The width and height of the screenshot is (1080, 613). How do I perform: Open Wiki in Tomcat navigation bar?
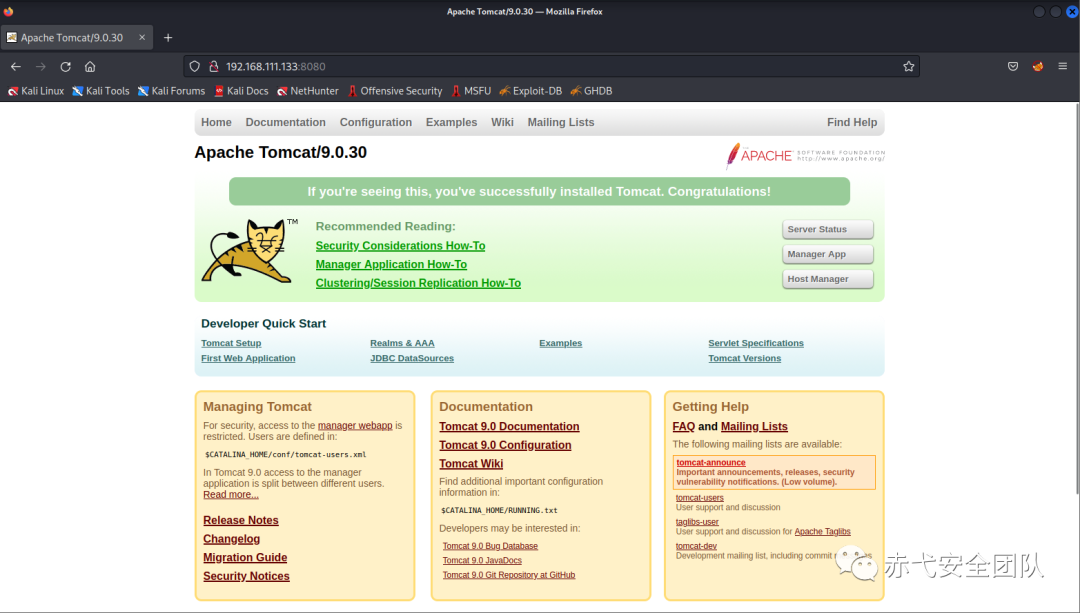(502, 123)
